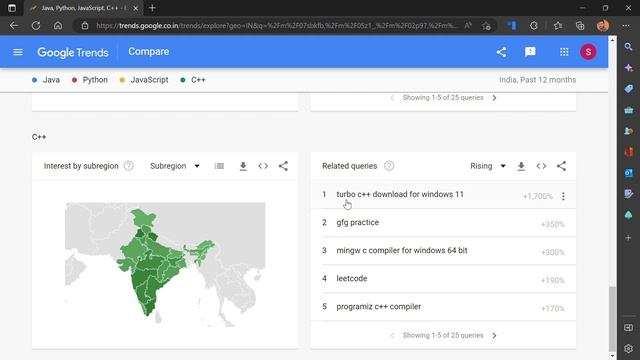Click the page vertical scrollbar thumb
This screenshot has width=640, height=360.
[x=612, y=318]
